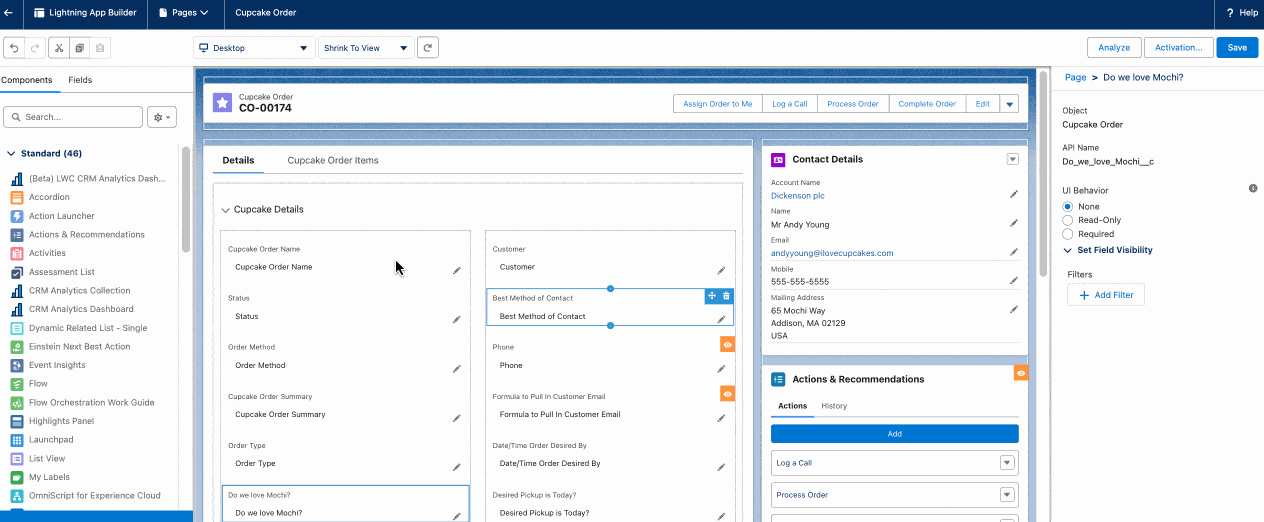Screen dimensions: 1264x522
Task: Open the Desktop form factor dropdown
Action: 255,48
